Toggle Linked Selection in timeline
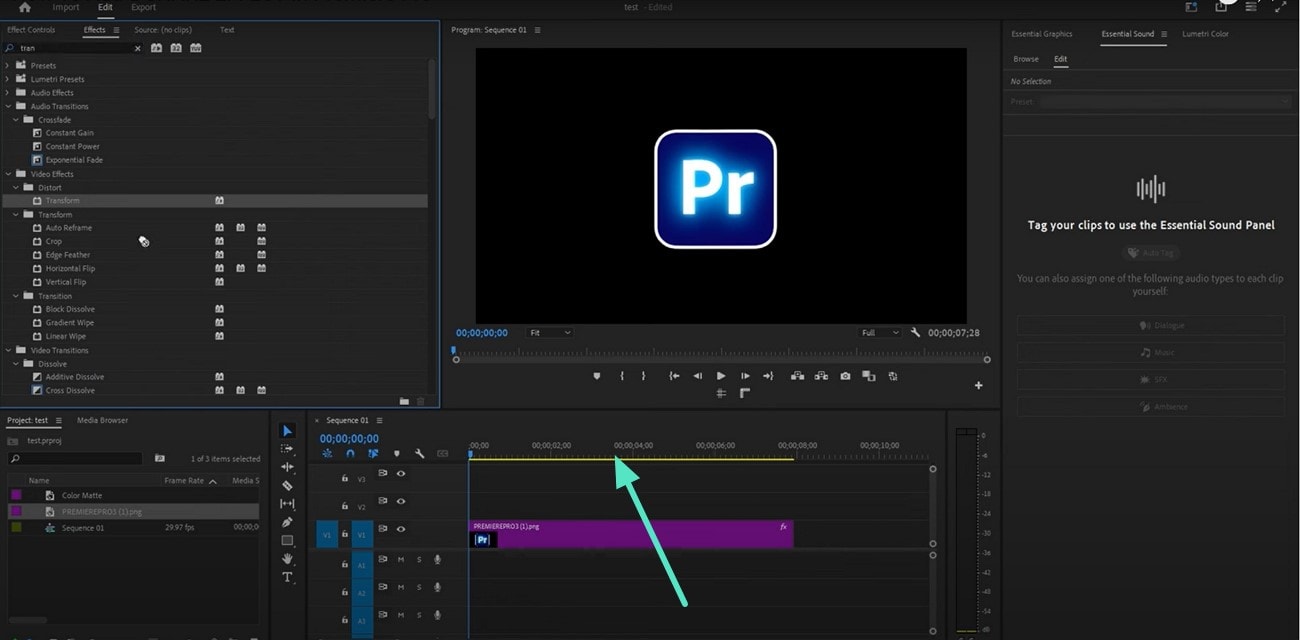 click(373, 453)
